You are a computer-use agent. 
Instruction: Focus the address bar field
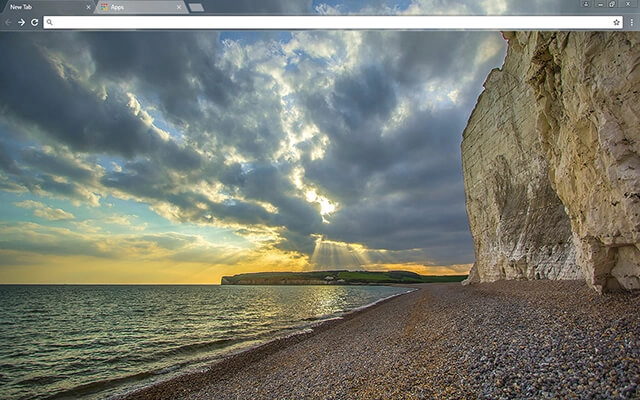333,22
